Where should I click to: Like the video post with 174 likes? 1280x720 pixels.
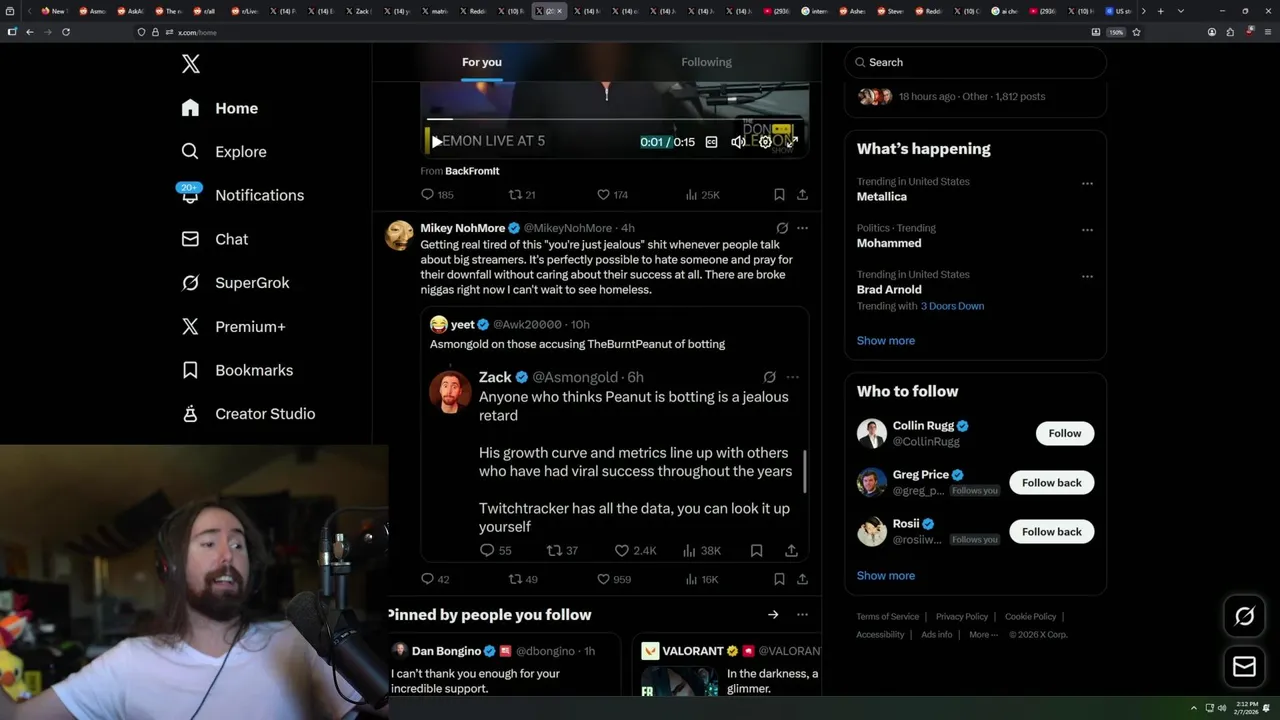click(612, 195)
